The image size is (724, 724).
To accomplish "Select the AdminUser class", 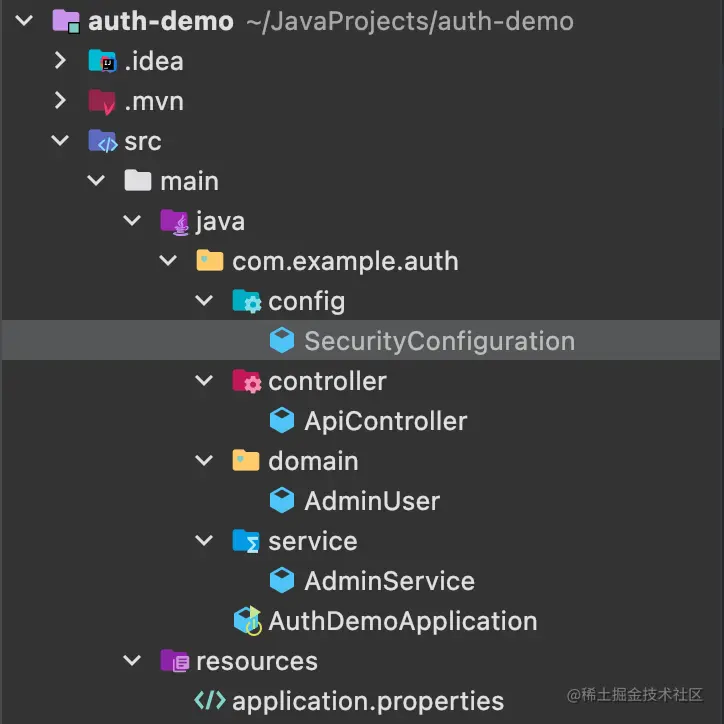I will click(372, 501).
